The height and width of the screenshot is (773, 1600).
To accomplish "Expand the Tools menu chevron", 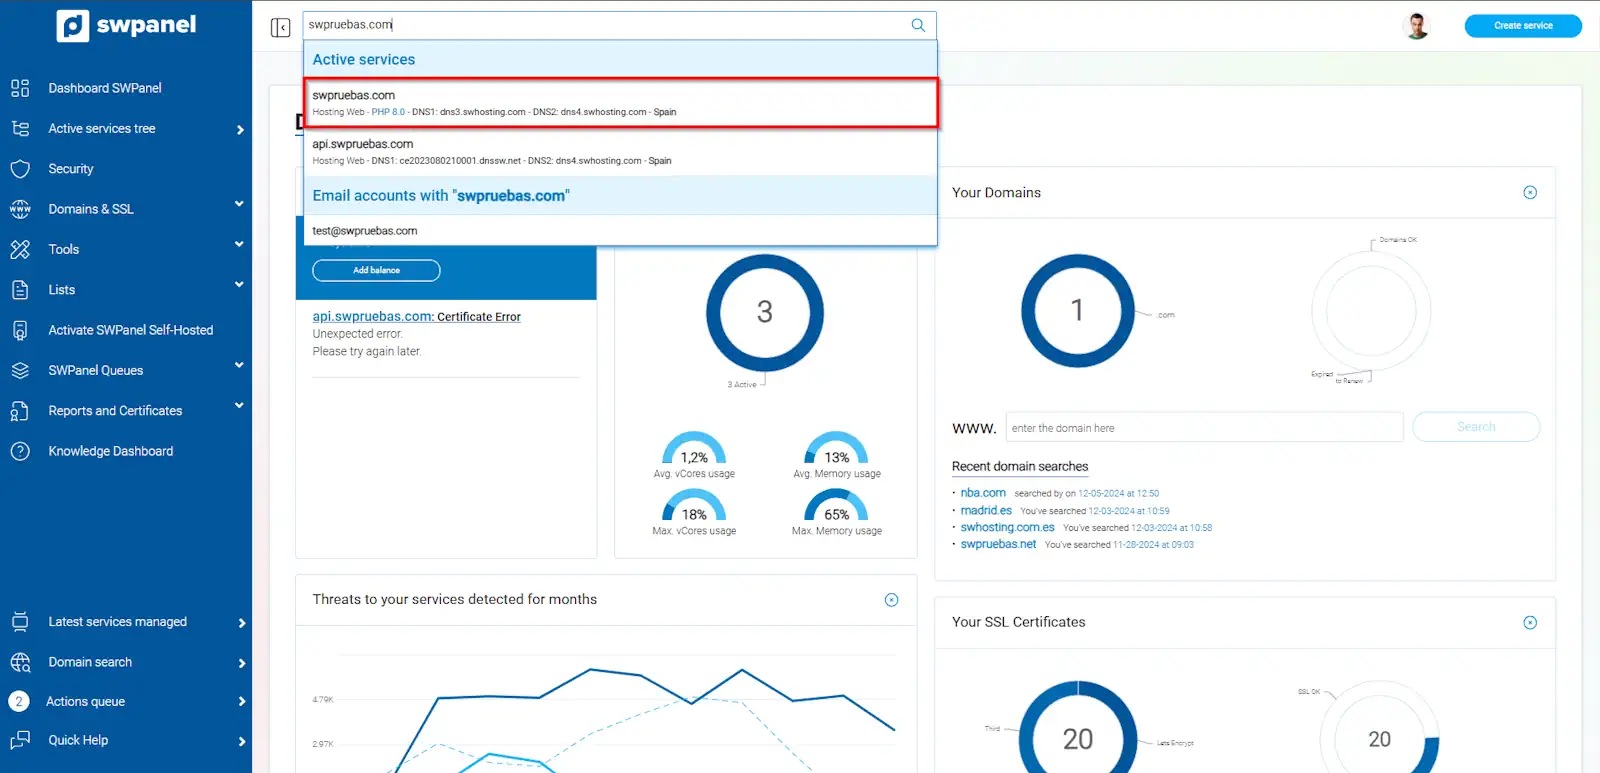I will coord(239,244).
